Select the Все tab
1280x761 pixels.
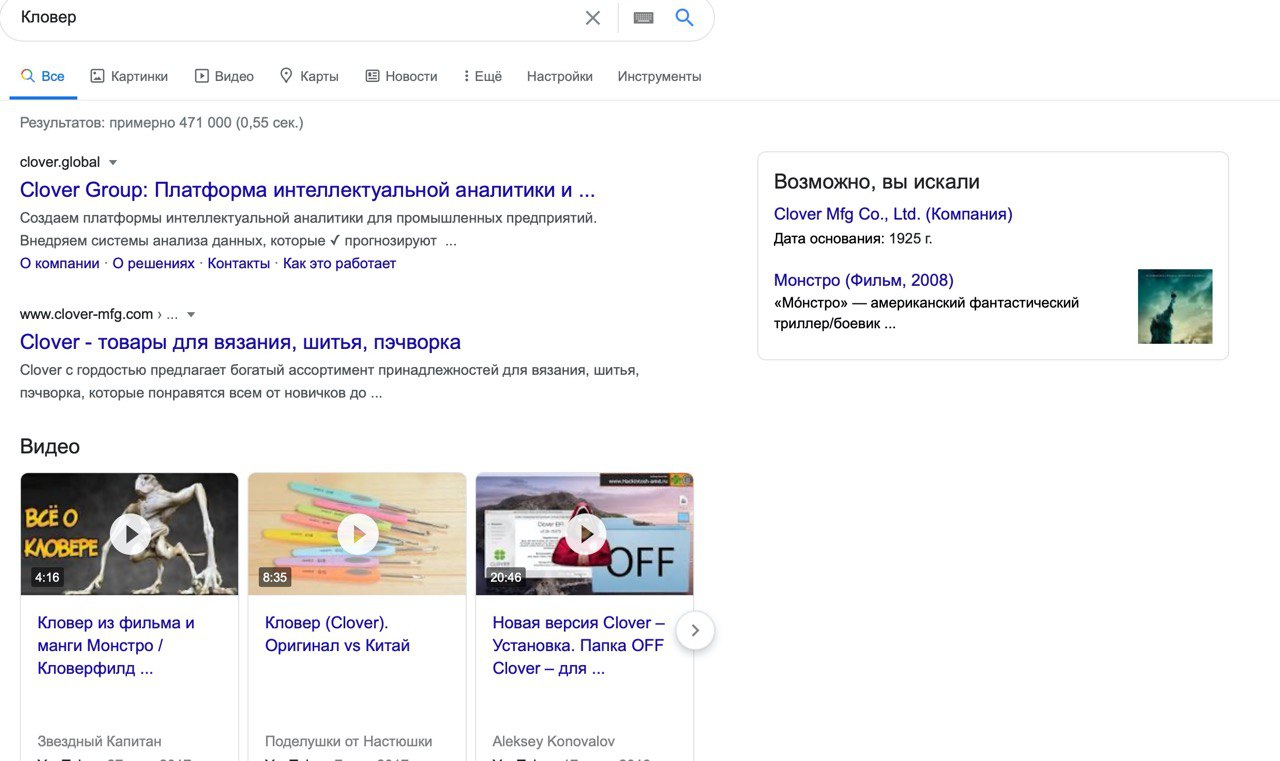(43, 76)
